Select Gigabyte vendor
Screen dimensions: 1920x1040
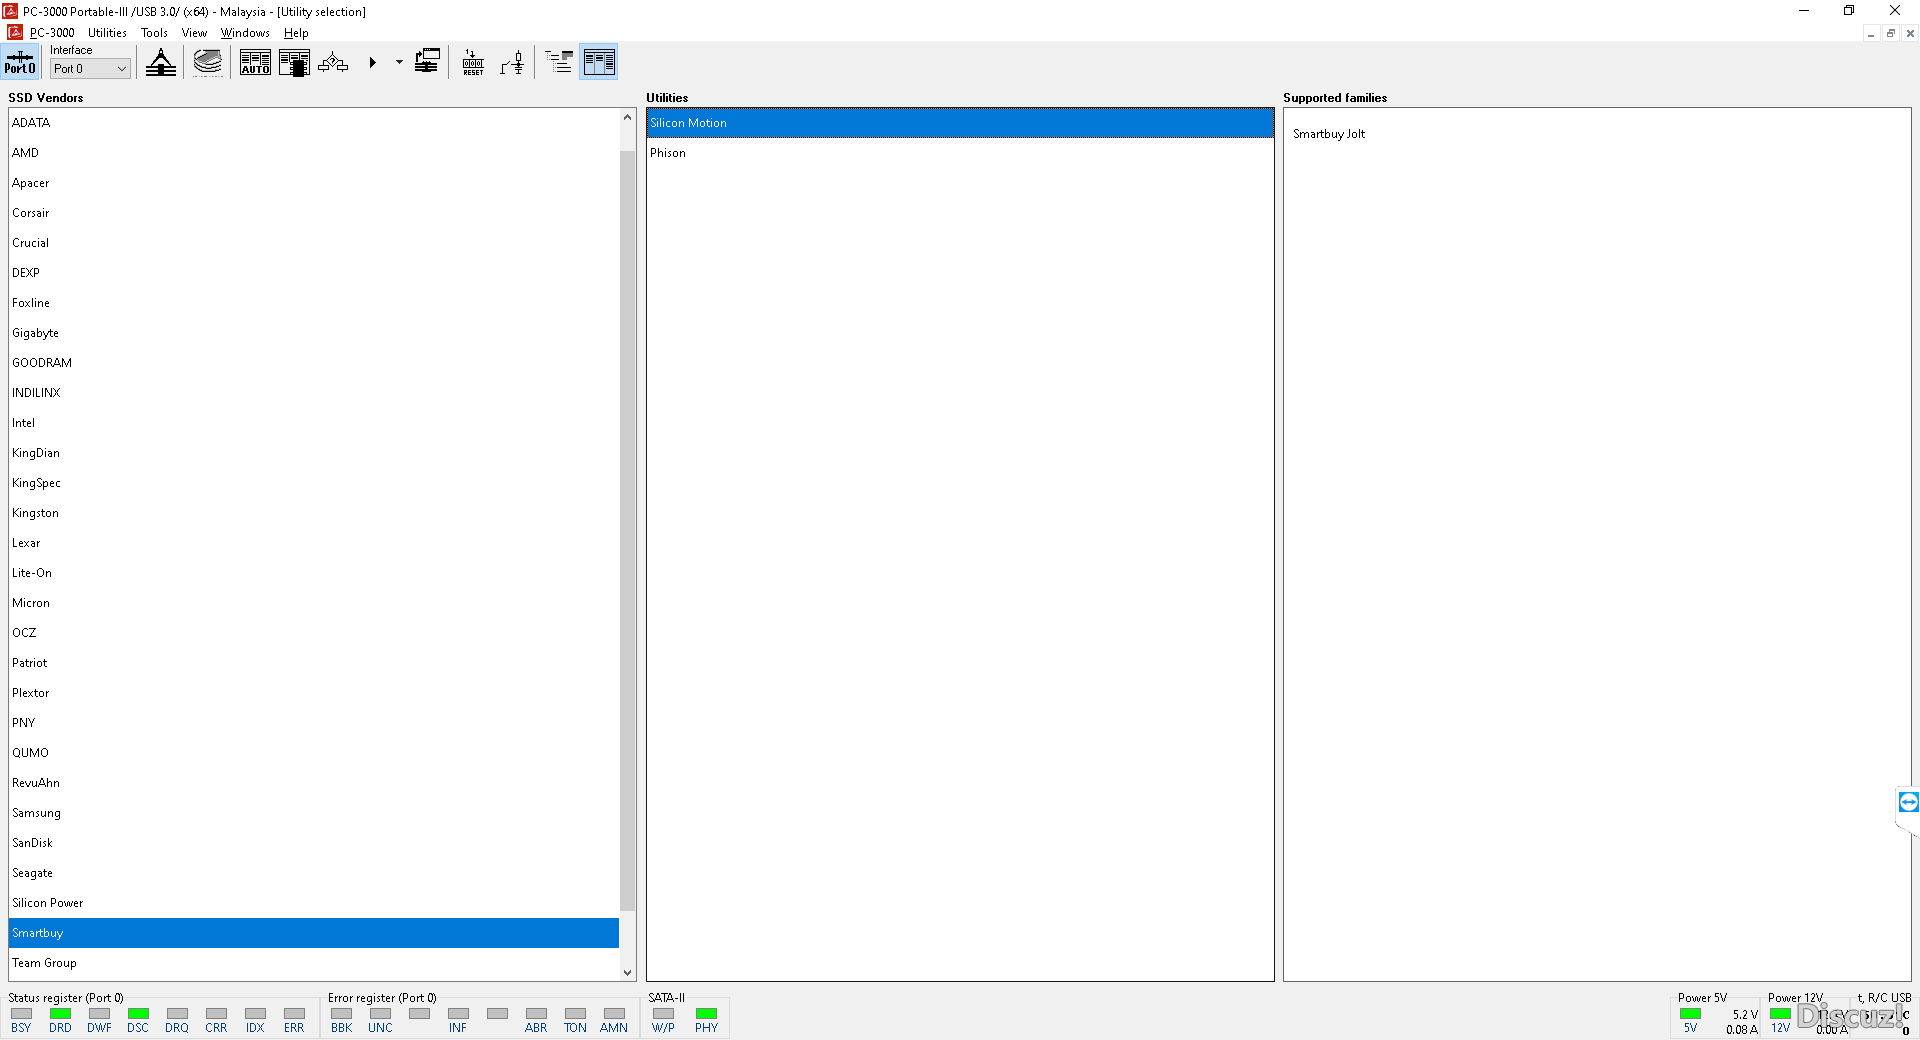(314, 333)
